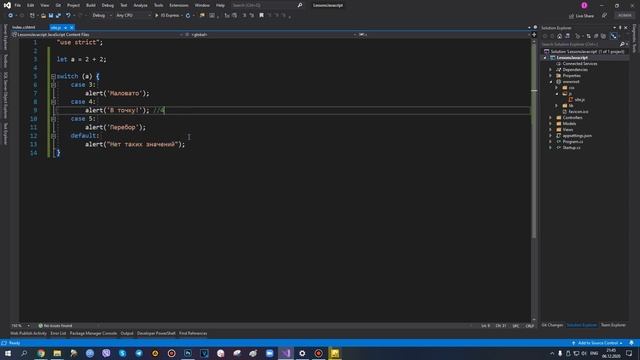
Task: Open Telegram from the taskbar
Action: 139,353
